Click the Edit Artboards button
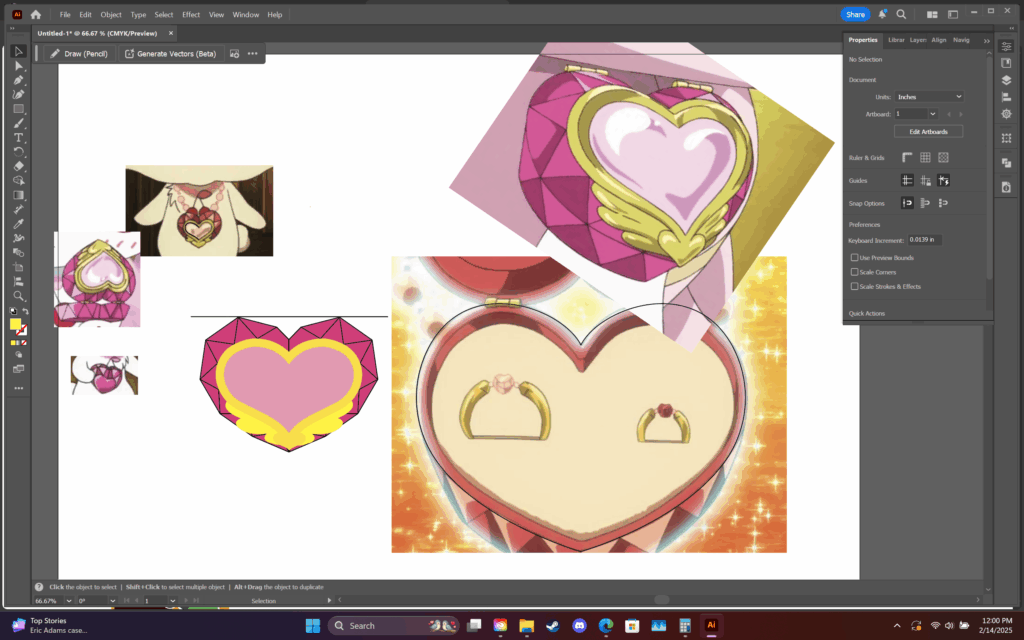 [928, 131]
